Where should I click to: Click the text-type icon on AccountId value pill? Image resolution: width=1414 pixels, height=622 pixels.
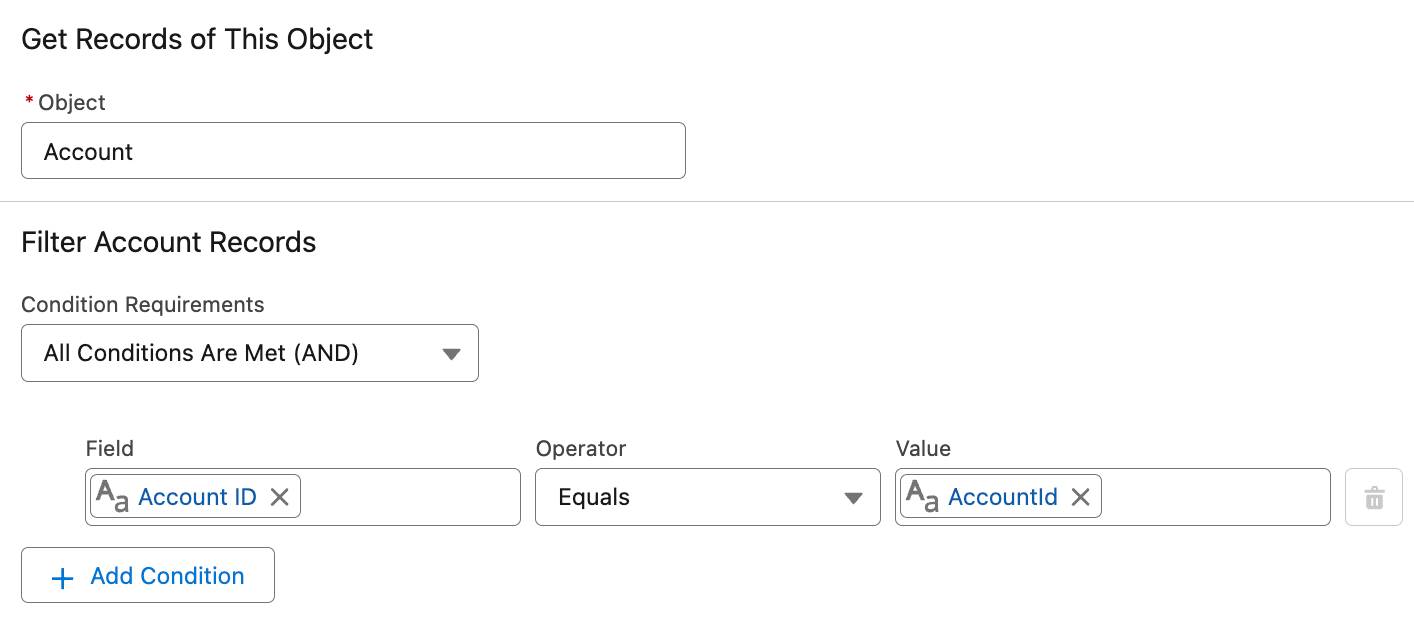(x=922, y=497)
